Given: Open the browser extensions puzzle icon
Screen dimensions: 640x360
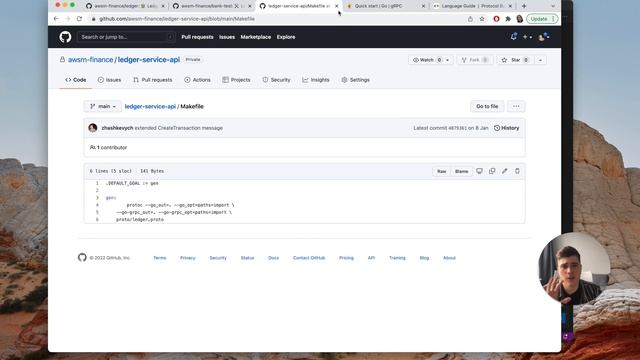Looking at the screenshot, I should 508,19.
